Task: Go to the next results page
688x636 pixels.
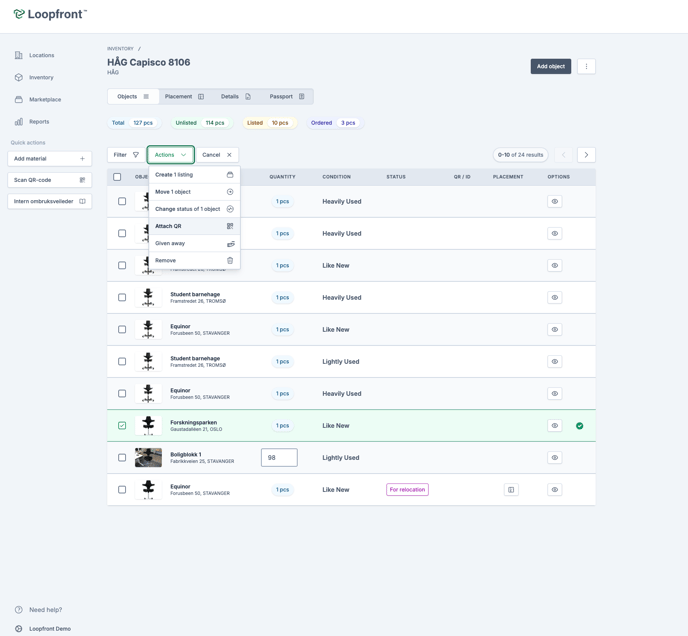Action: point(586,155)
